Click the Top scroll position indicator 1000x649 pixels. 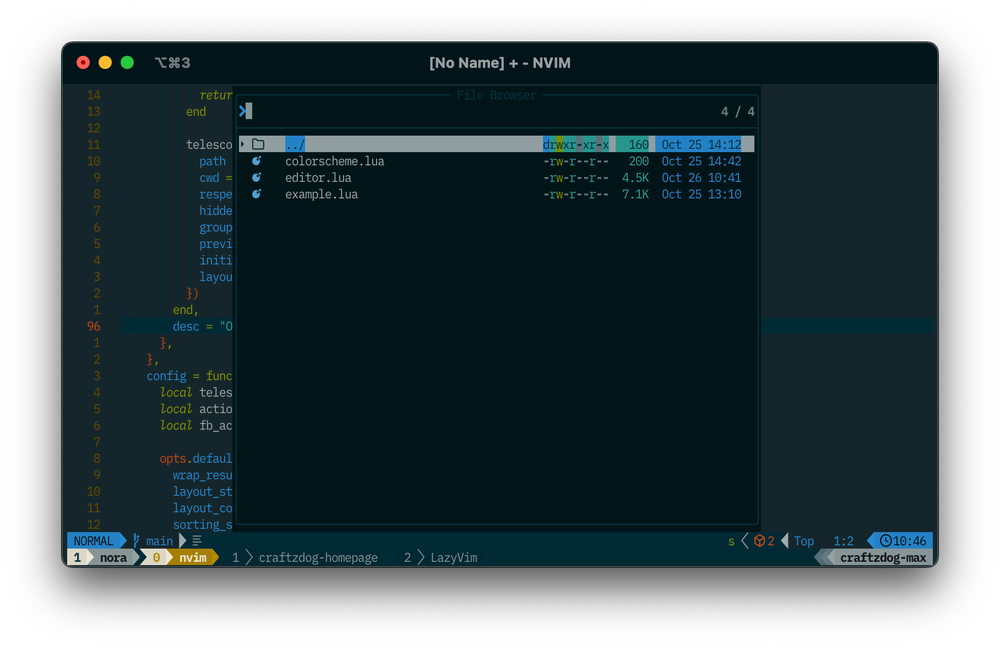pyautogui.click(x=804, y=540)
